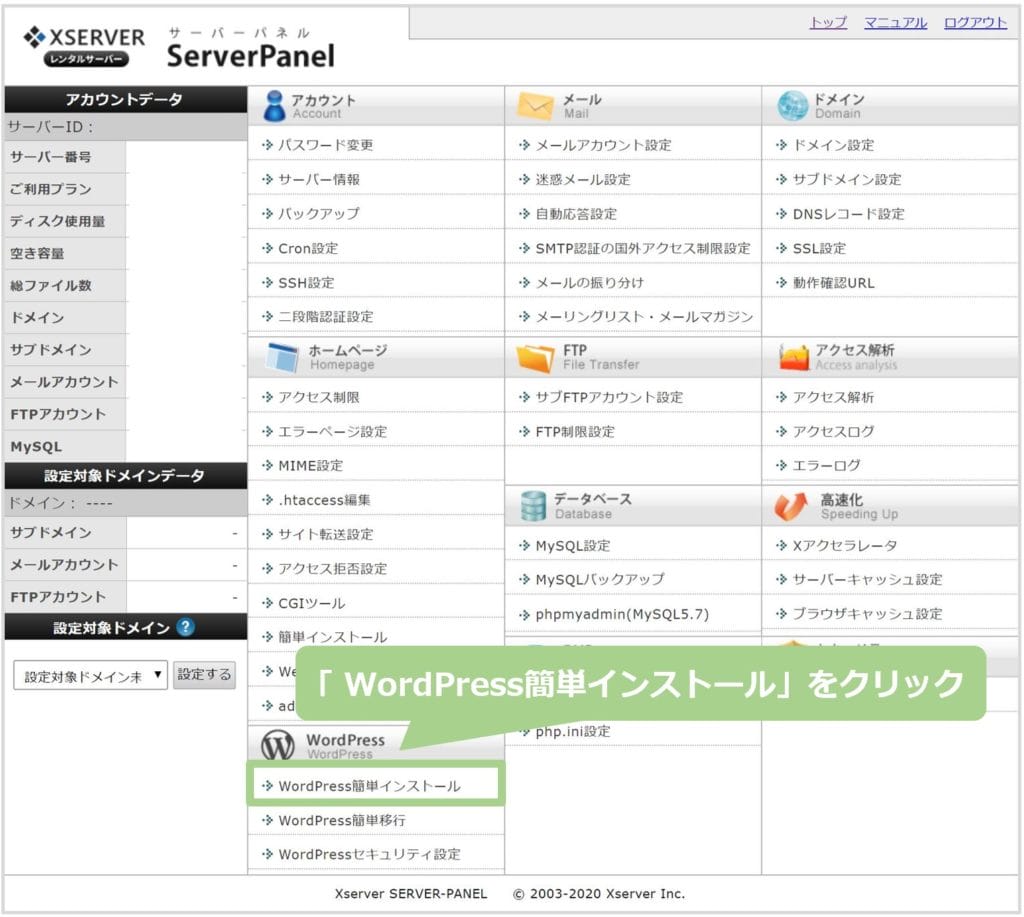Open SSL設定

click(819, 248)
